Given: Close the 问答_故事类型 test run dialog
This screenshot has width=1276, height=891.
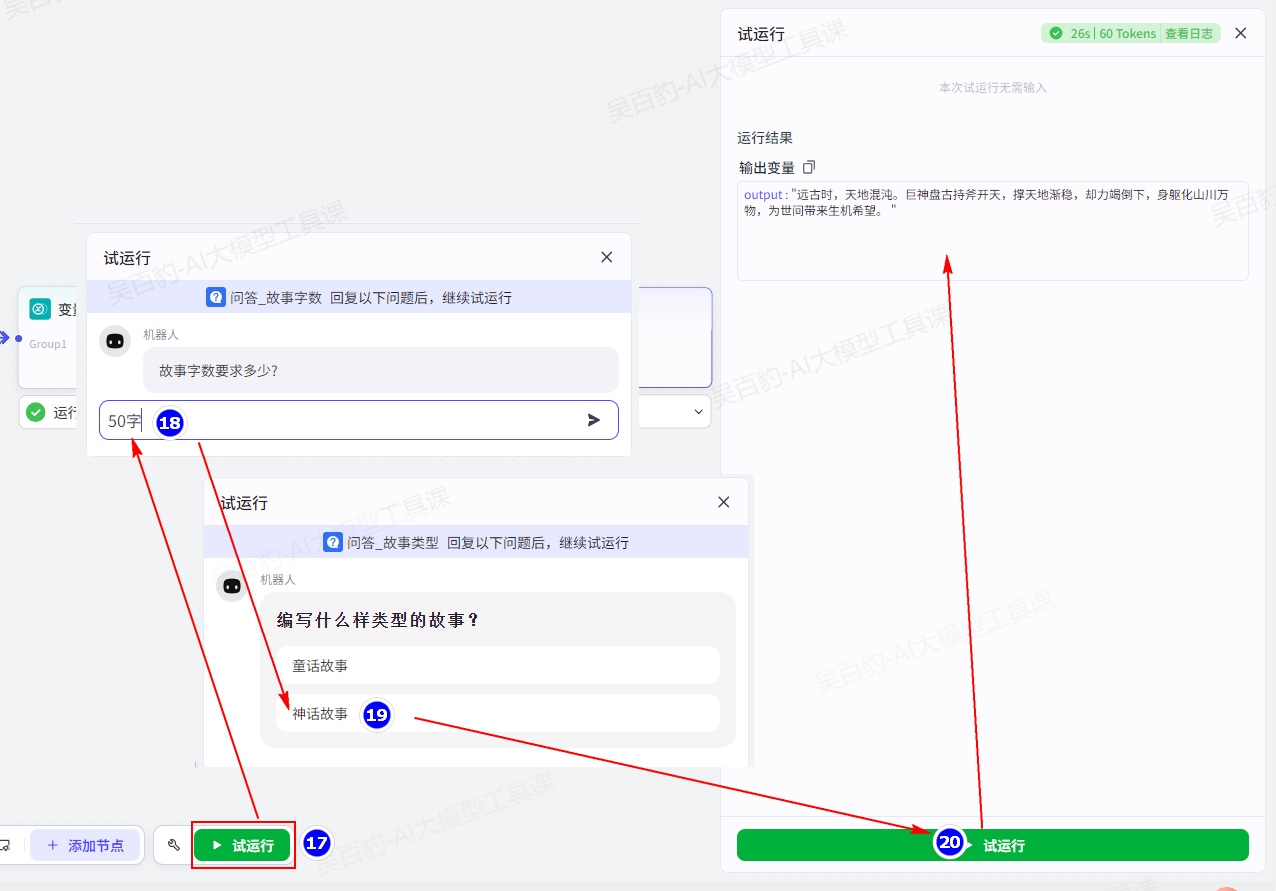Looking at the screenshot, I should [724, 502].
